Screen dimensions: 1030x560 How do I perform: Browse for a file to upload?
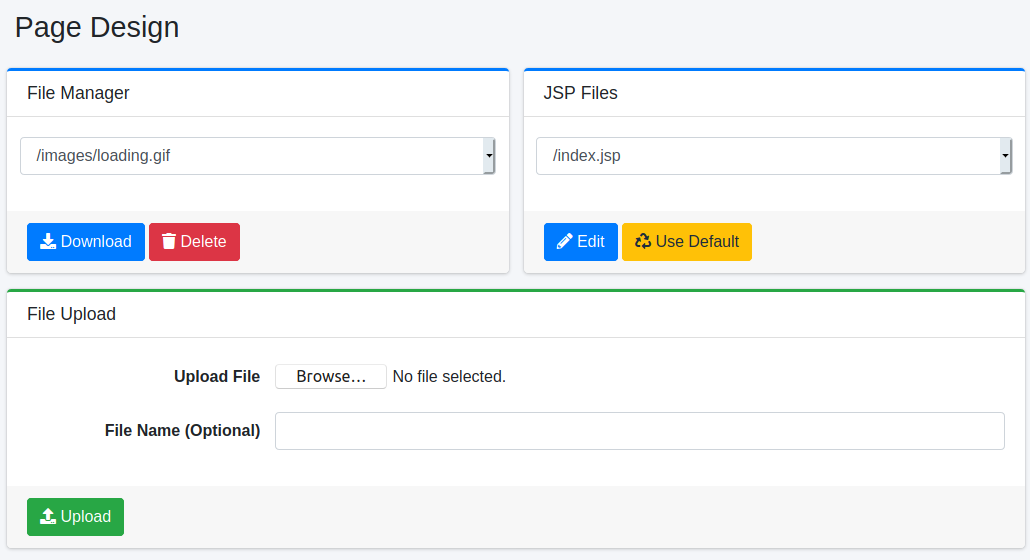pyautogui.click(x=330, y=377)
